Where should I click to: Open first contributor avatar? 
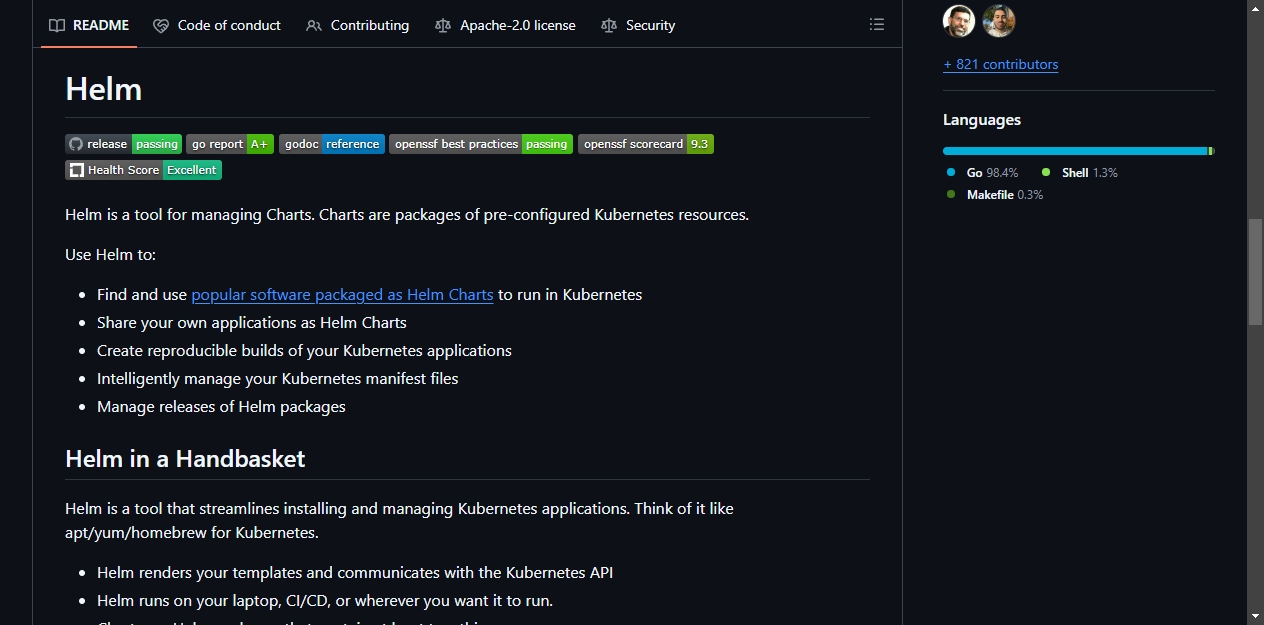tap(959, 21)
